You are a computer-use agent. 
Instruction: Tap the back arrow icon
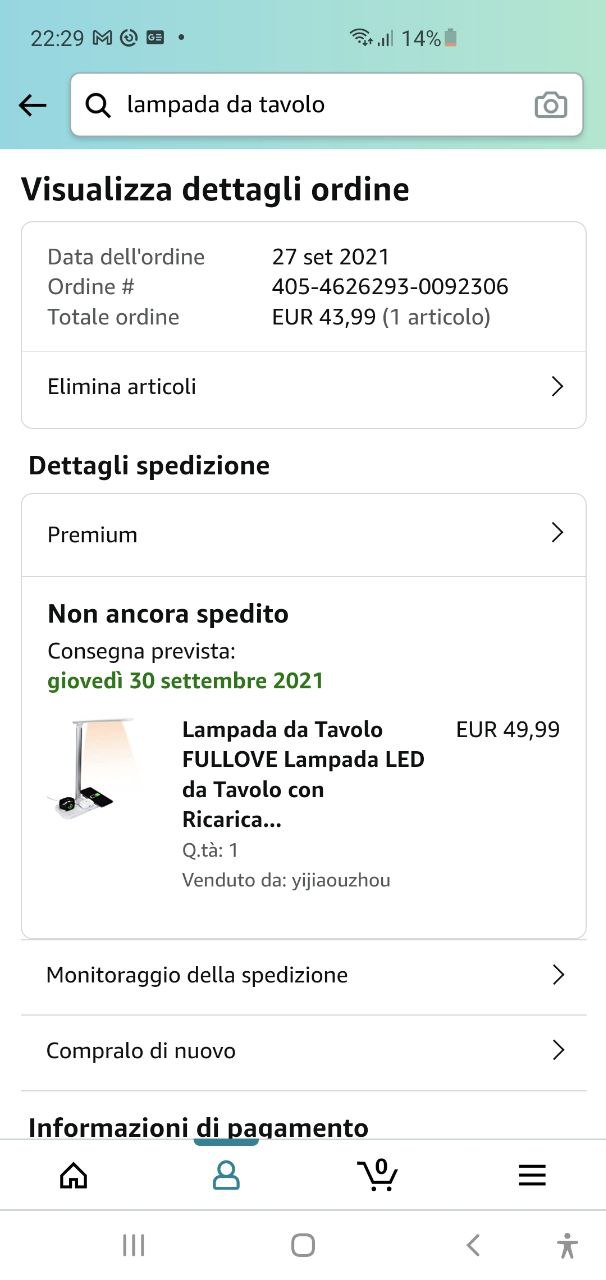click(33, 105)
